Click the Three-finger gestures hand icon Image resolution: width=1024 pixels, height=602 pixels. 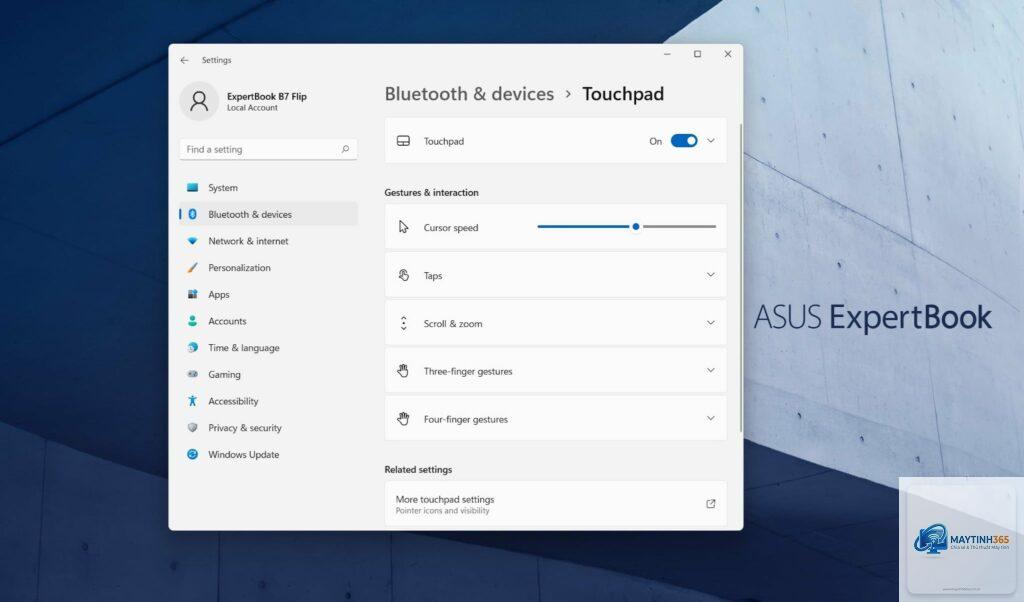[x=404, y=371]
